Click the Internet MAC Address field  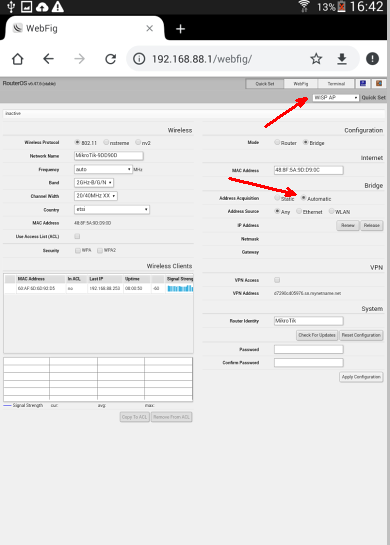[309, 170]
